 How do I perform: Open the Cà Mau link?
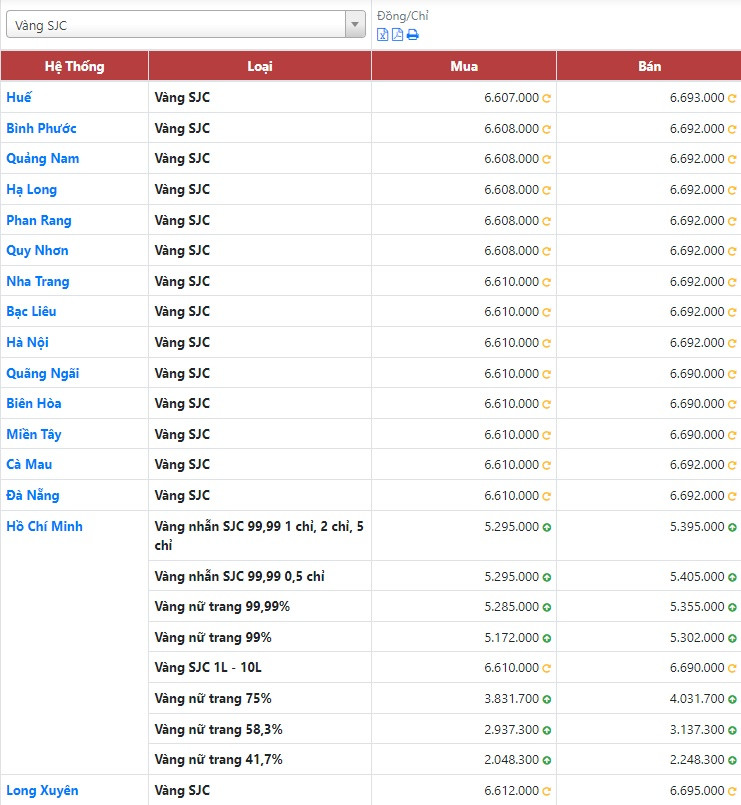pyautogui.click(x=29, y=465)
